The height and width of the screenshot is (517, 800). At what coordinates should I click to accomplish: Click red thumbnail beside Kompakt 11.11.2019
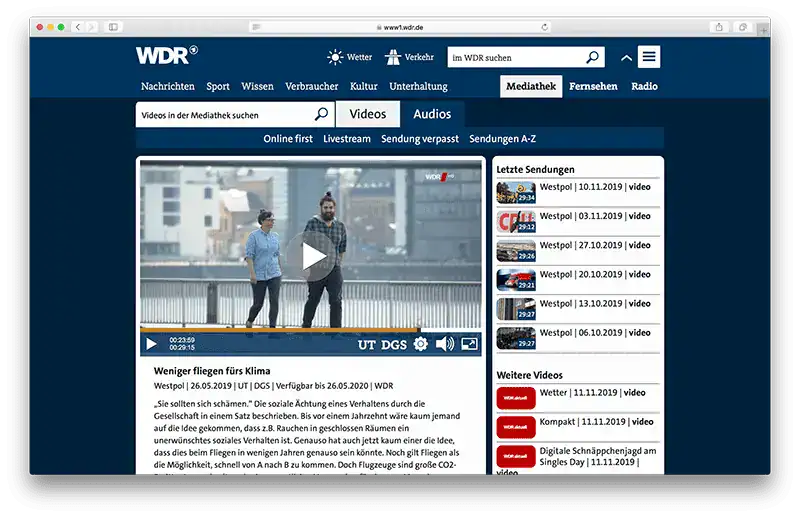(516, 427)
